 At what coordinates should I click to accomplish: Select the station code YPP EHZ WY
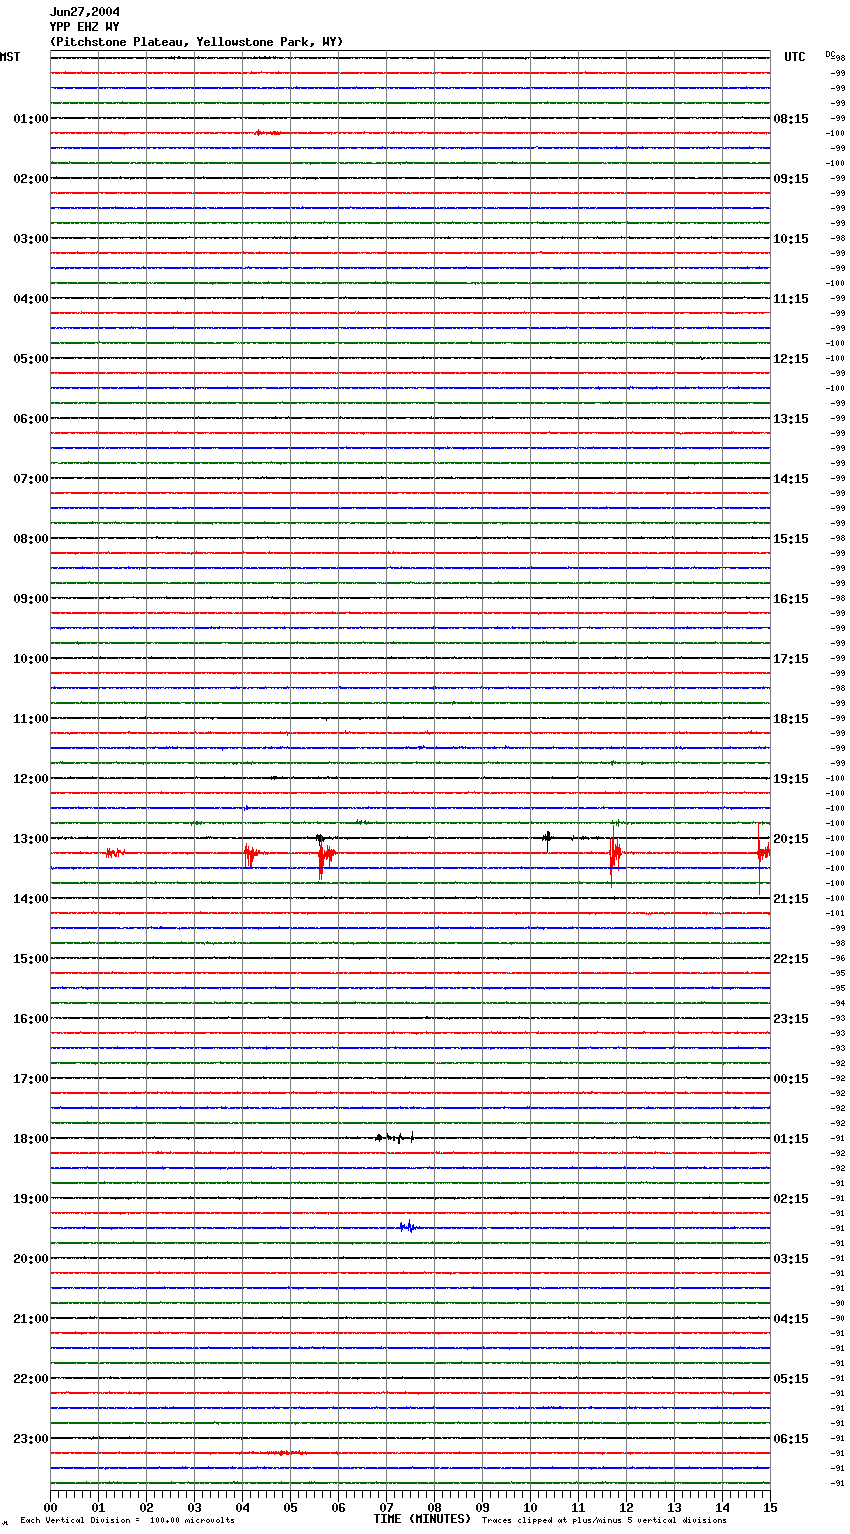click(85, 27)
